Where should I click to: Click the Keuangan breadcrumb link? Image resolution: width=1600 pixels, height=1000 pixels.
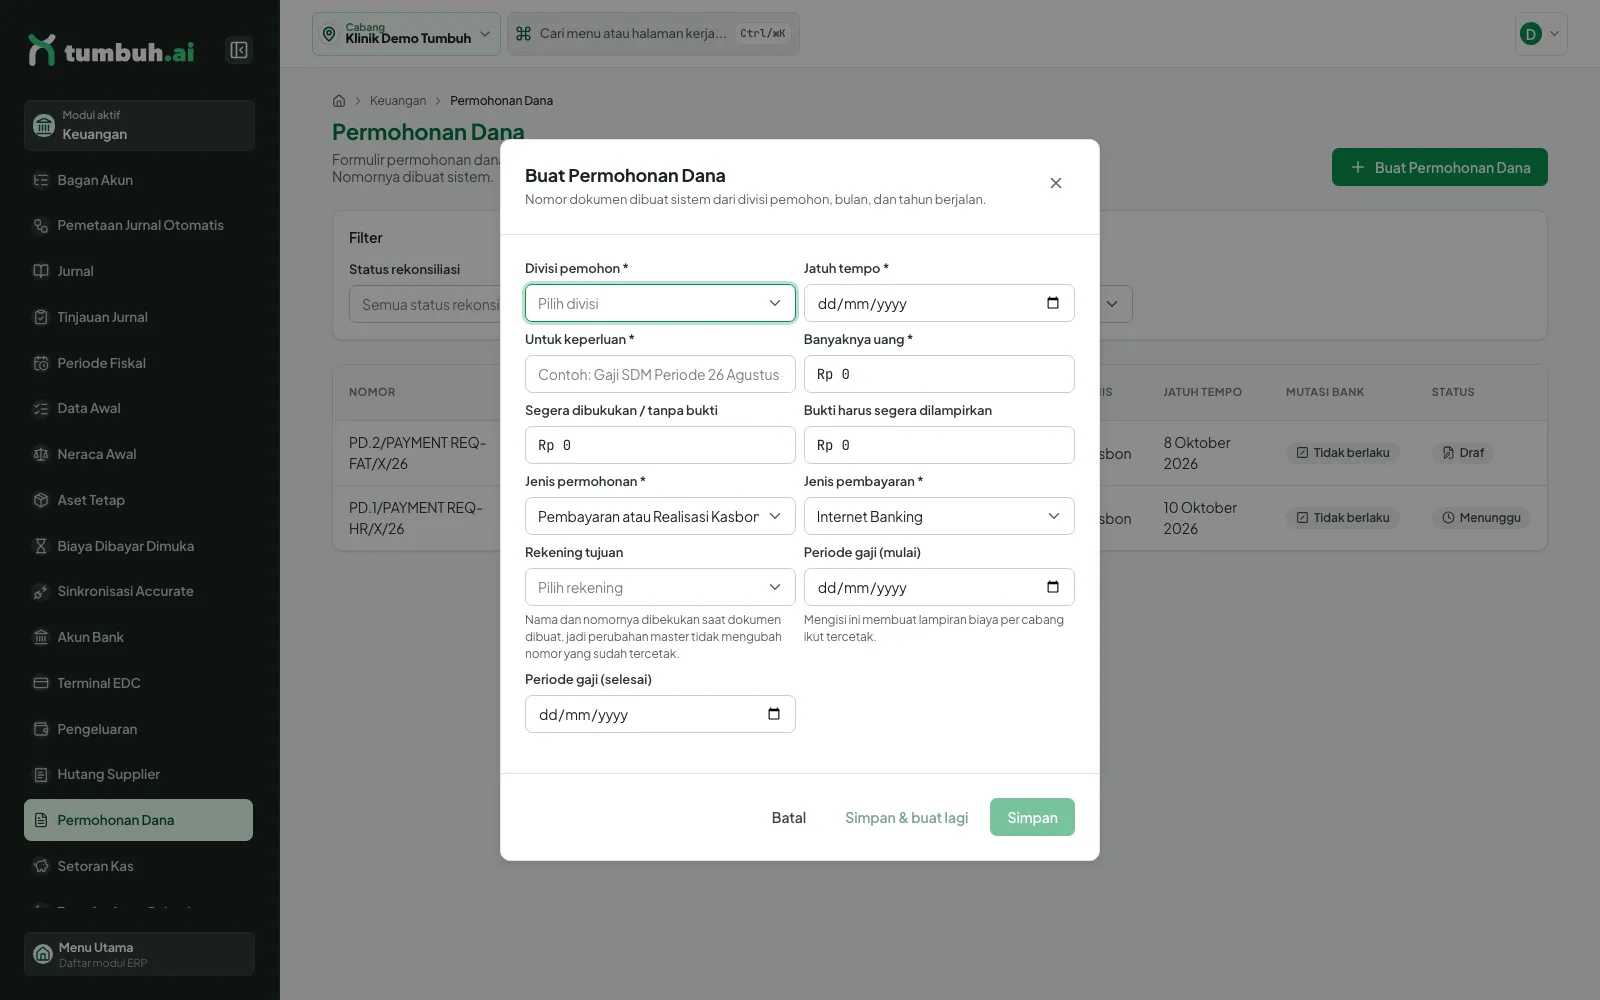pos(398,101)
